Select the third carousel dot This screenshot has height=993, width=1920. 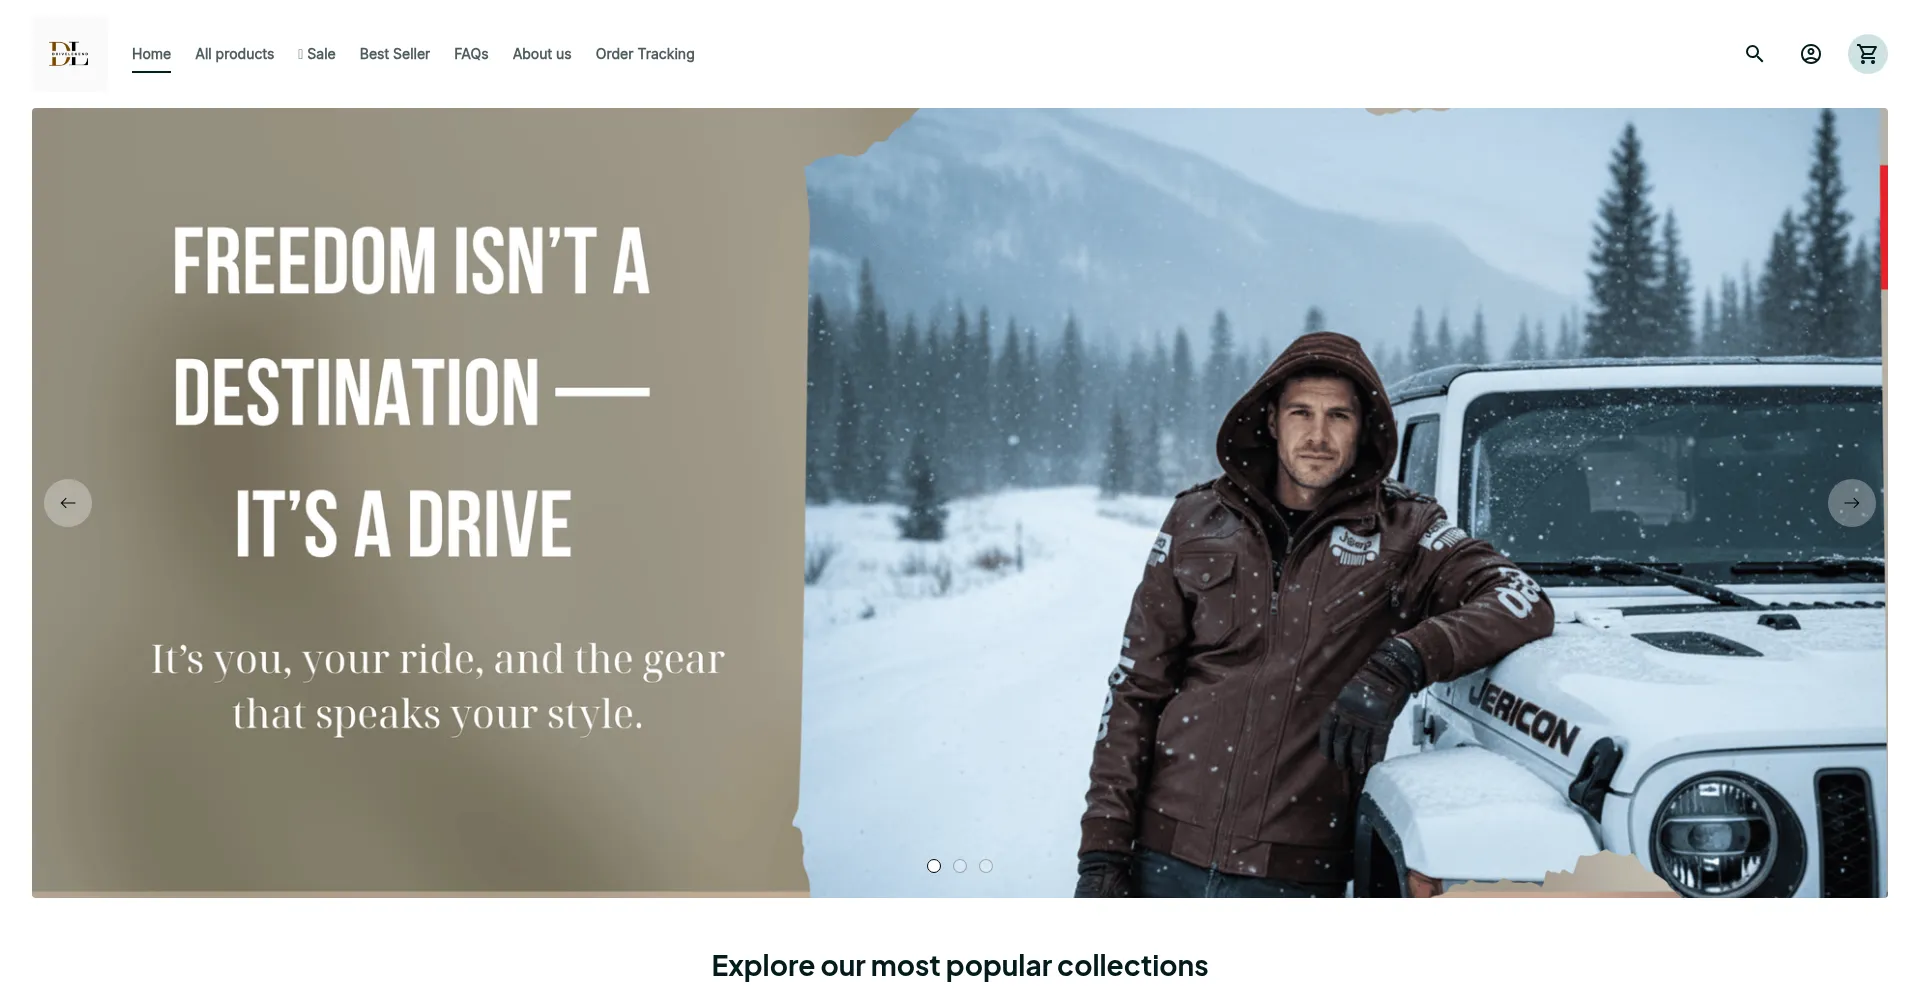tap(986, 866)
